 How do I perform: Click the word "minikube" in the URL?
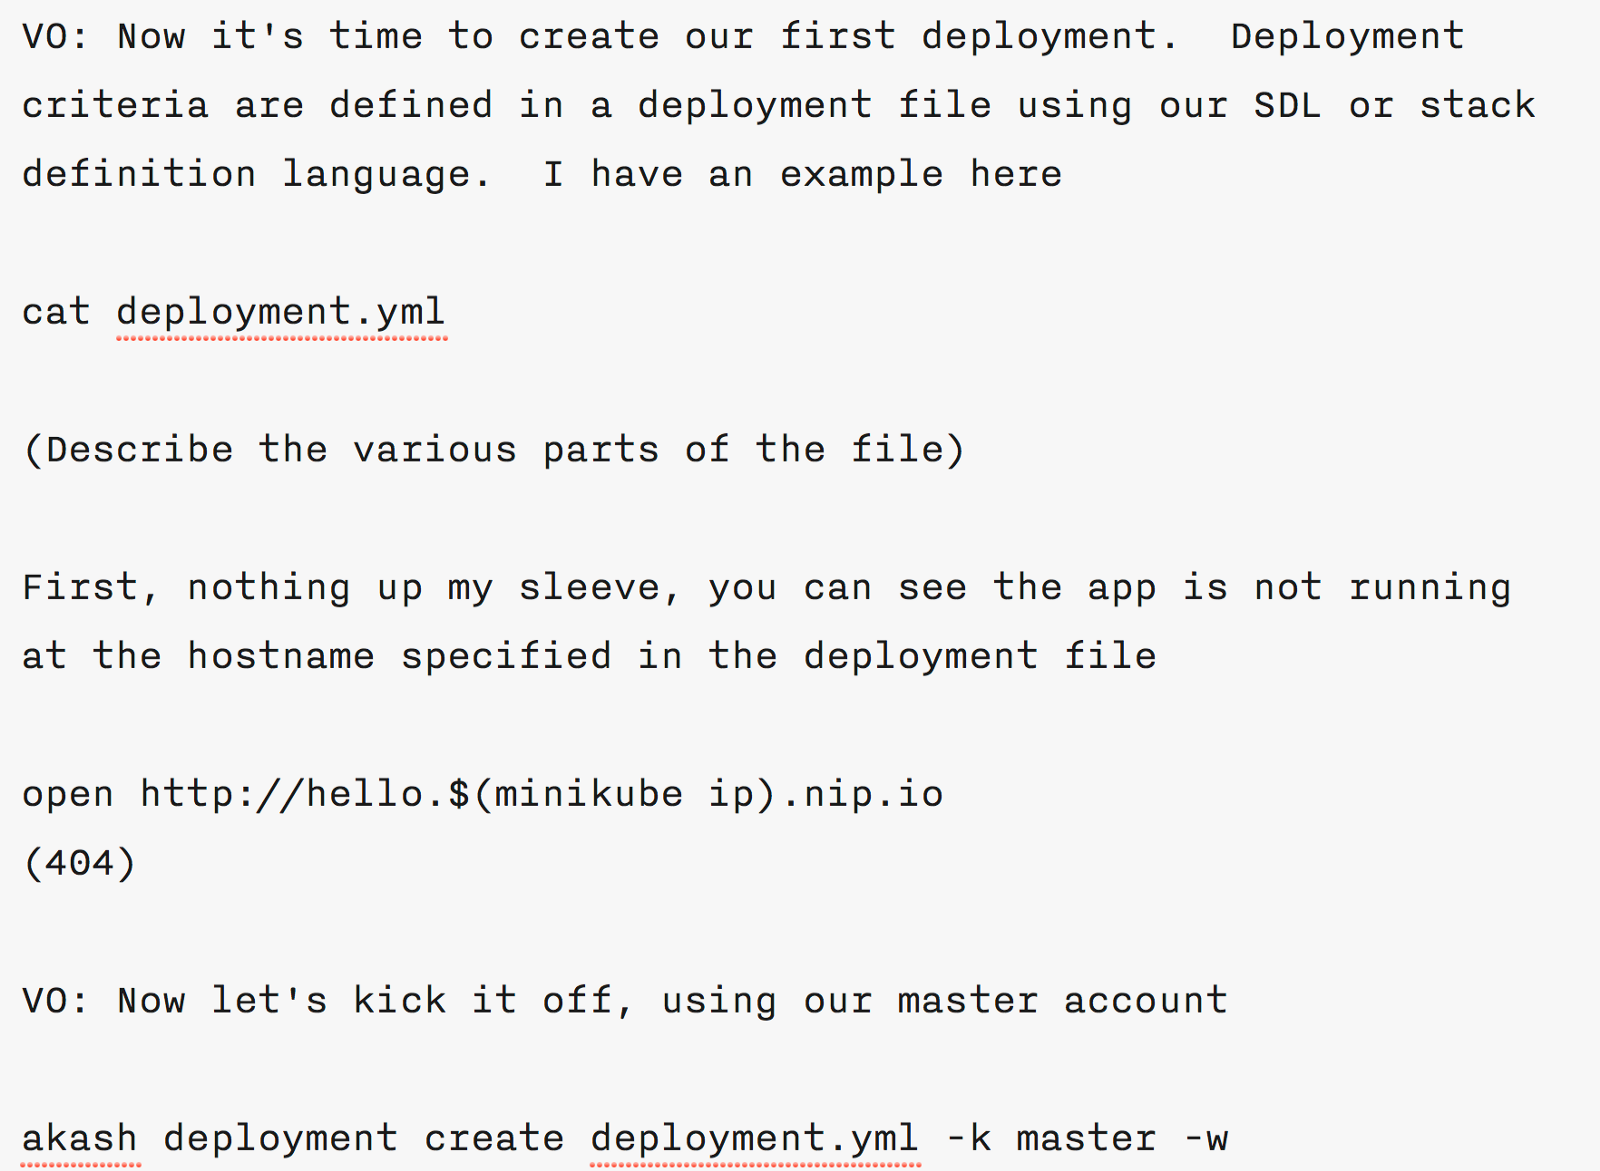588,794
